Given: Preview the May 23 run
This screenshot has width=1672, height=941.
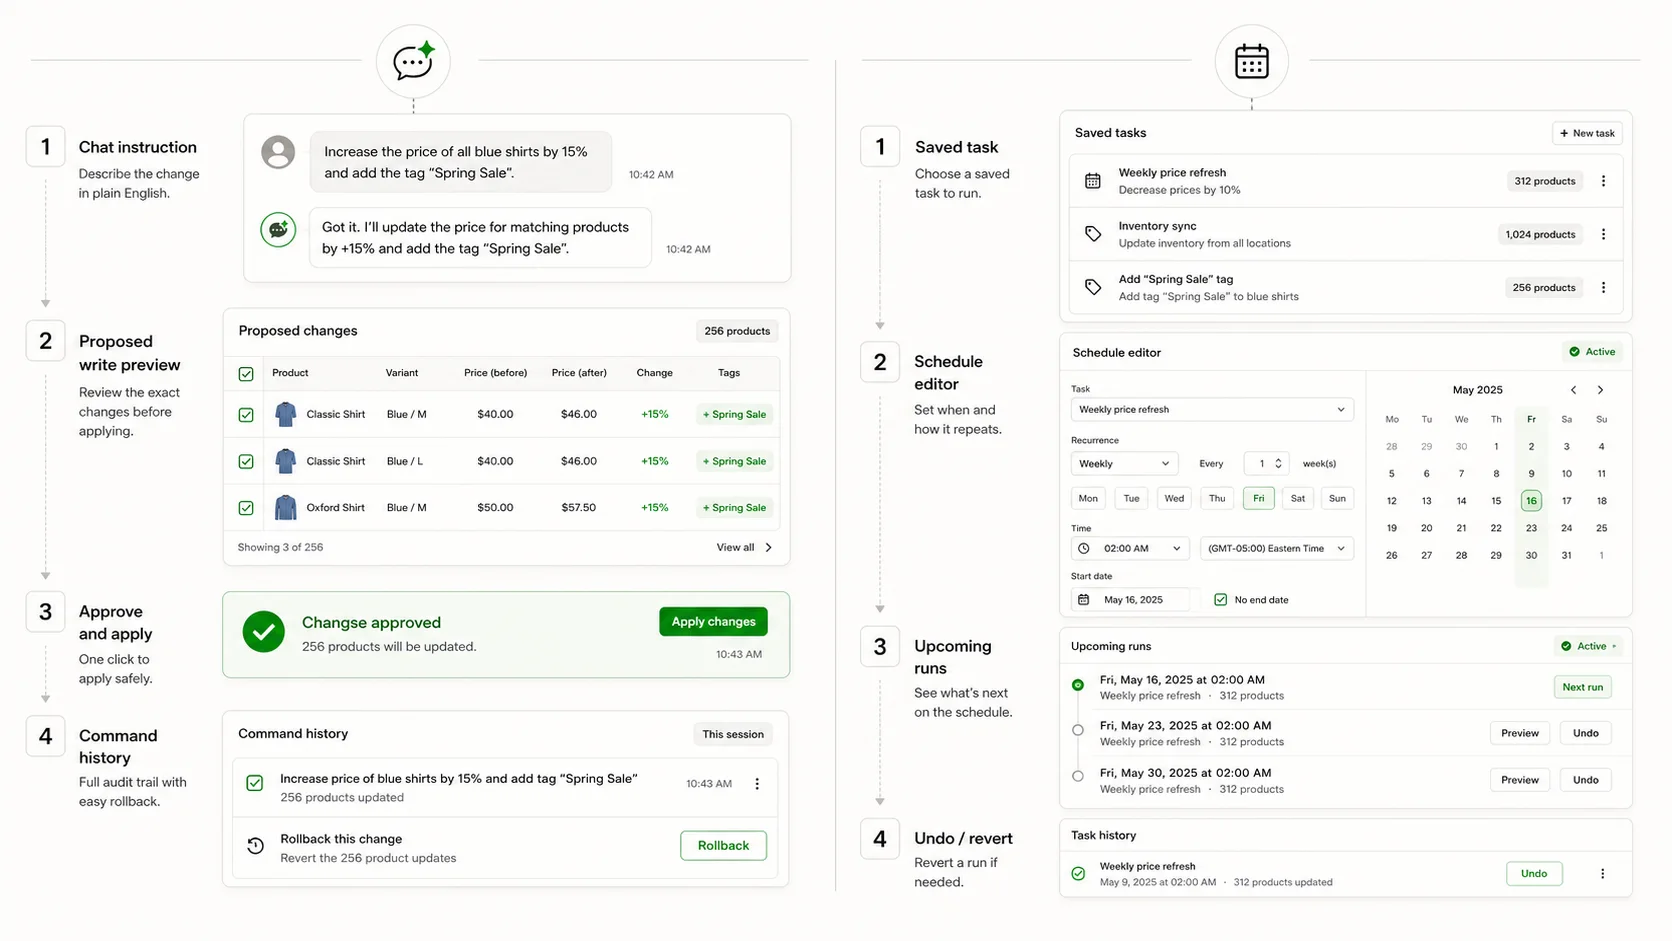Looking at the screenshot, I should click(1520, 733).
